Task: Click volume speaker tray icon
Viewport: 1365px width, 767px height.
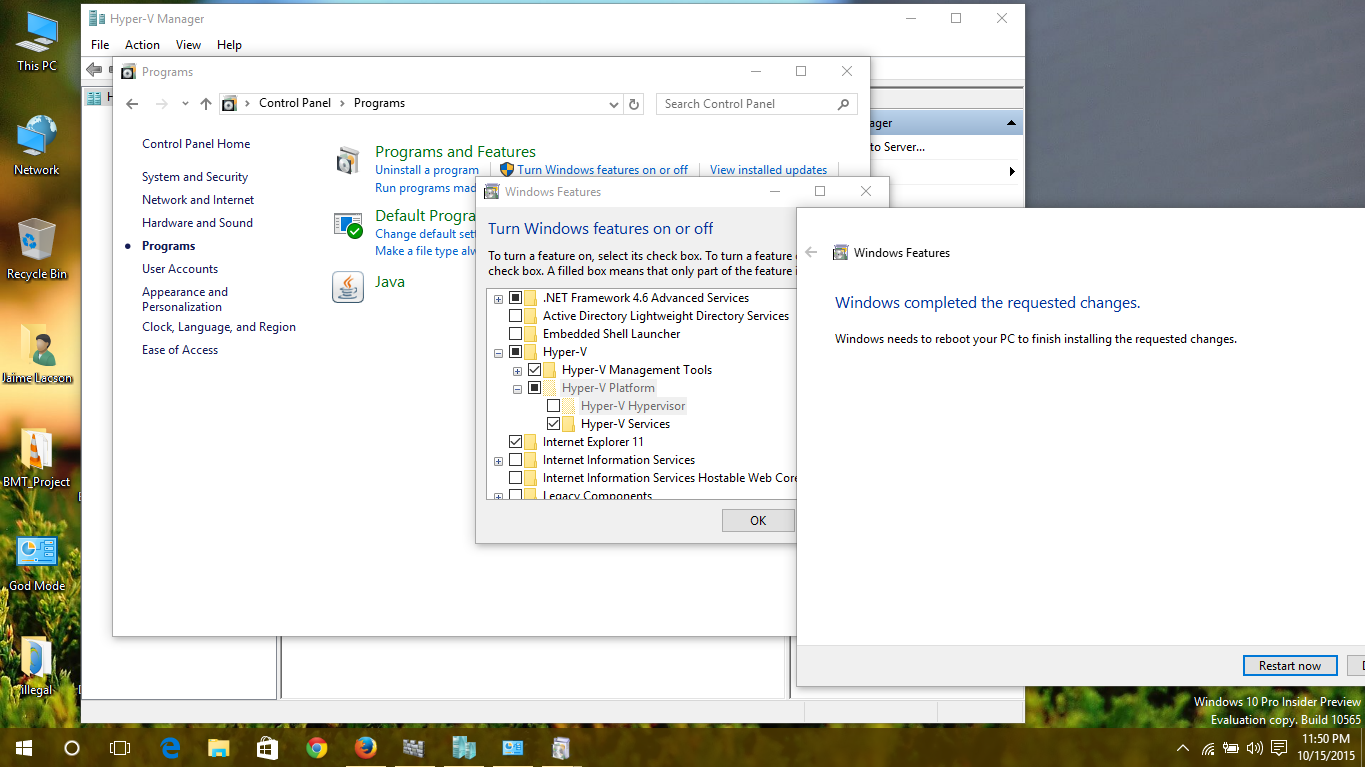Action: [1254, 748]
